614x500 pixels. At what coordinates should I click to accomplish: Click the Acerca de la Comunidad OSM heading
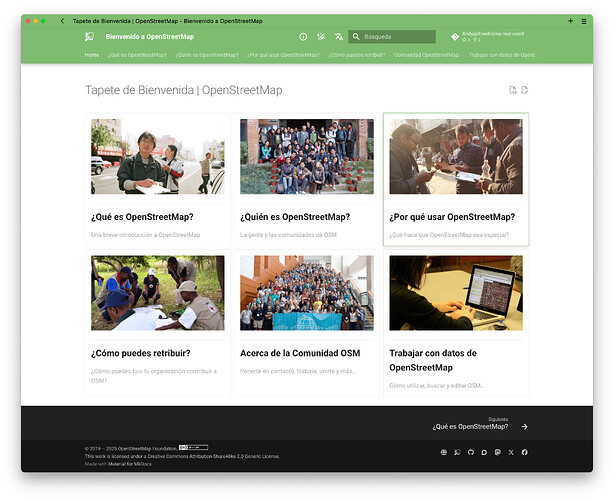click(x=300, y=353)
